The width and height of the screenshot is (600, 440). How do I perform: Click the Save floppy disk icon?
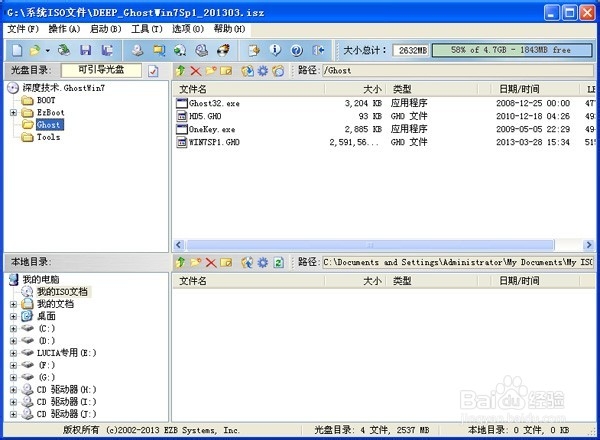click(x=86, y=50)
